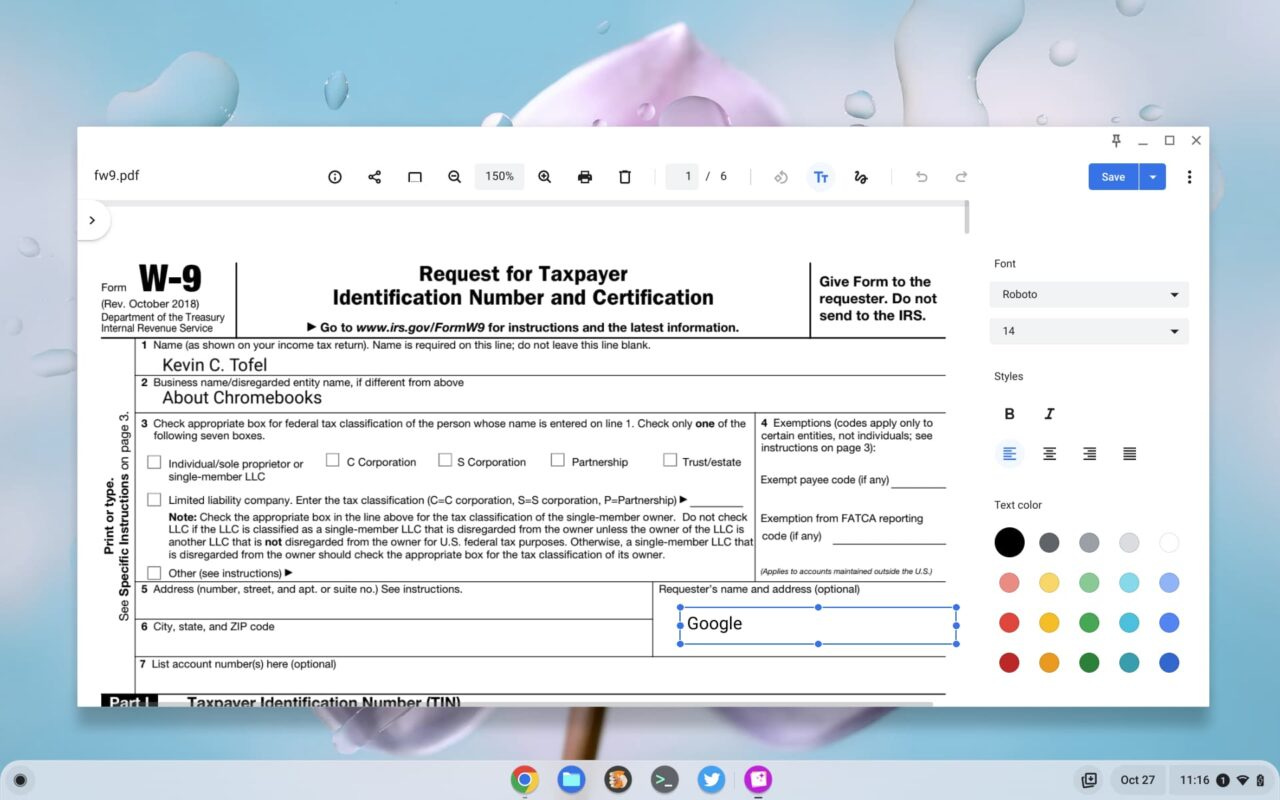The height and width of the screenshot is (800, 1280).
Task: Check the Trust/estate box
Action: tap(670, 460)
